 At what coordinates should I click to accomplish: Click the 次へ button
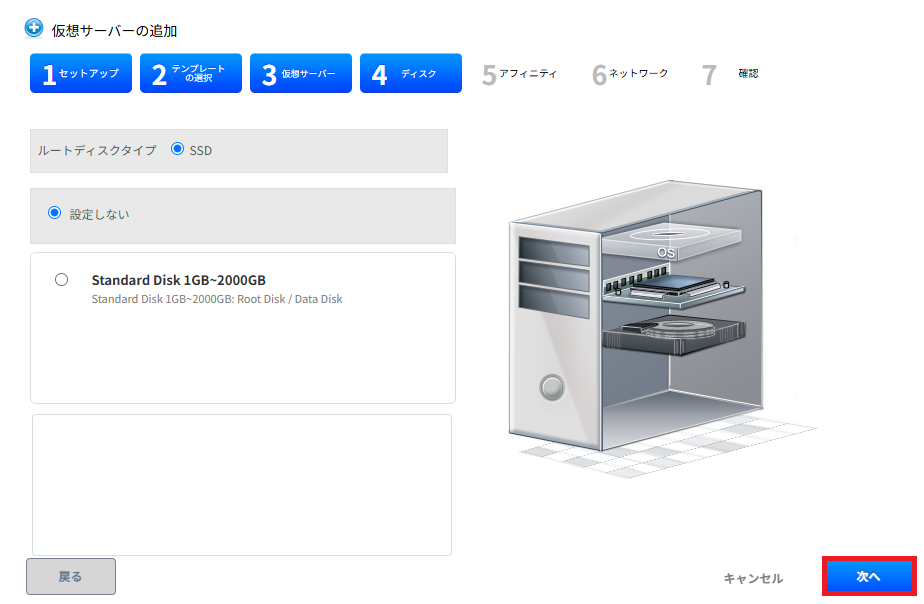point(869,576)
